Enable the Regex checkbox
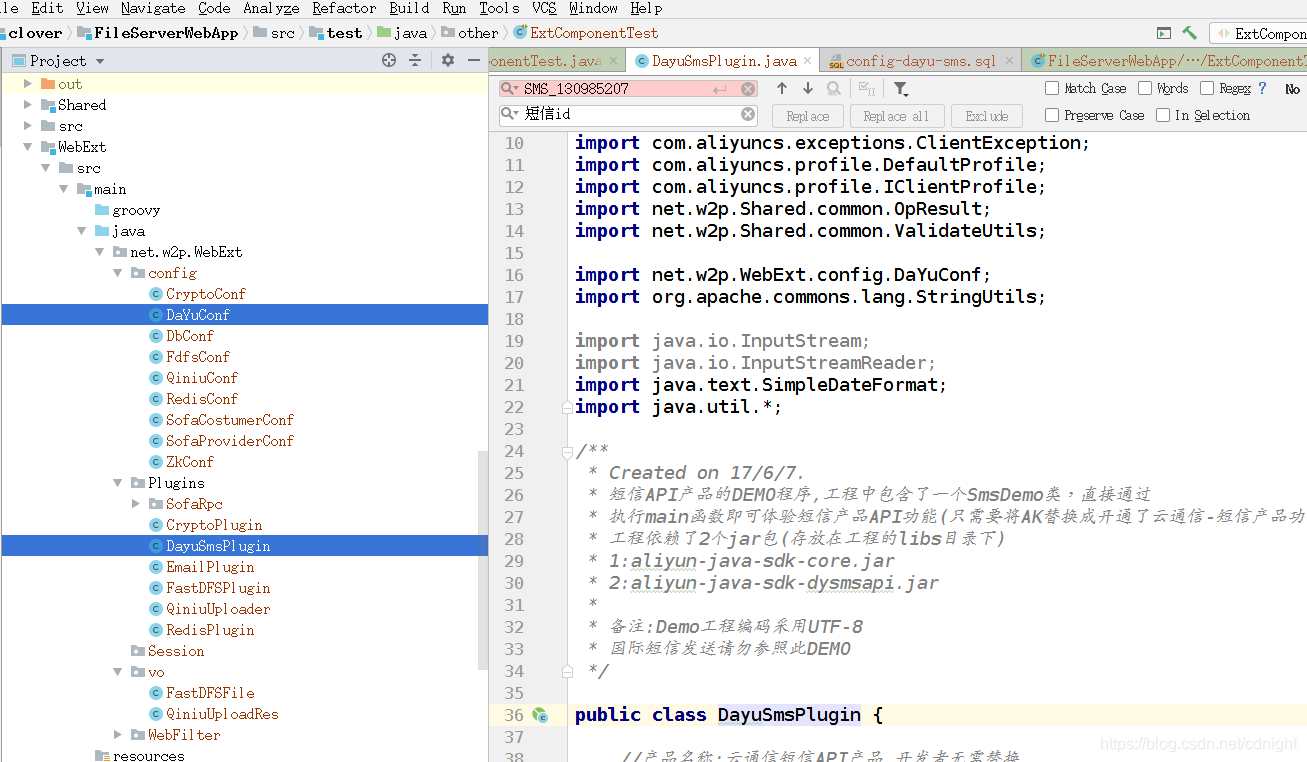The height and width of the screenshot is (762, 1307). click(x=1207, y=88)
